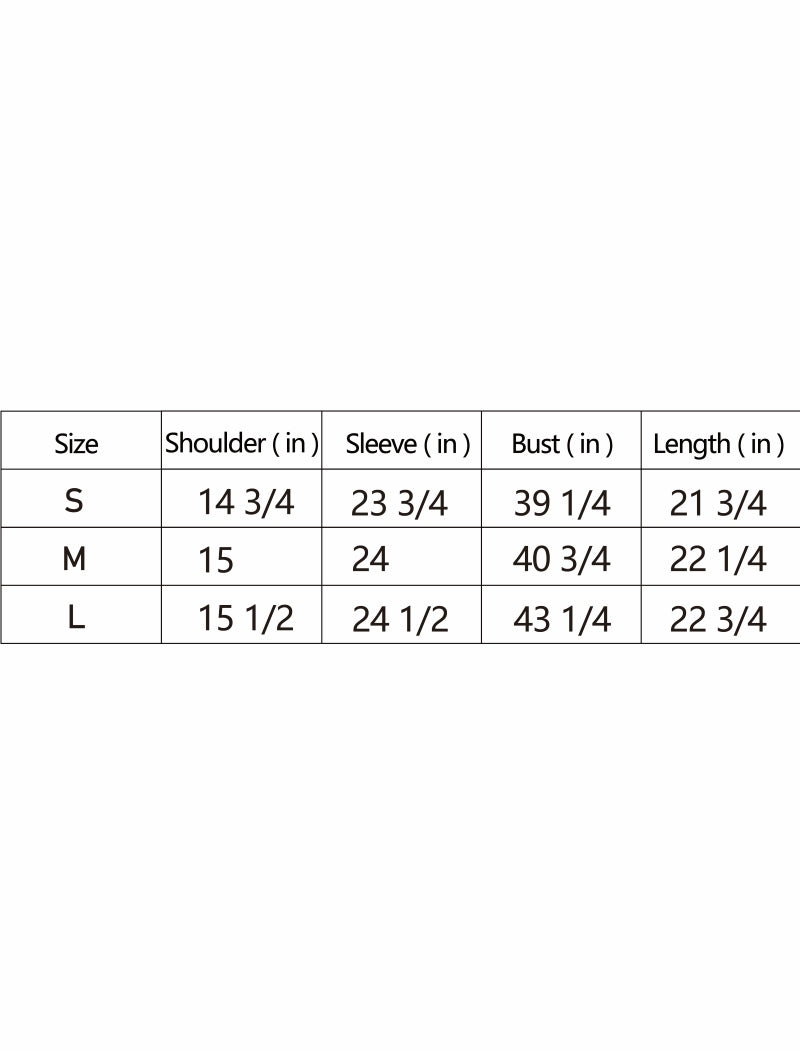
Task: Click the Size column header
Action: (76, 444)
